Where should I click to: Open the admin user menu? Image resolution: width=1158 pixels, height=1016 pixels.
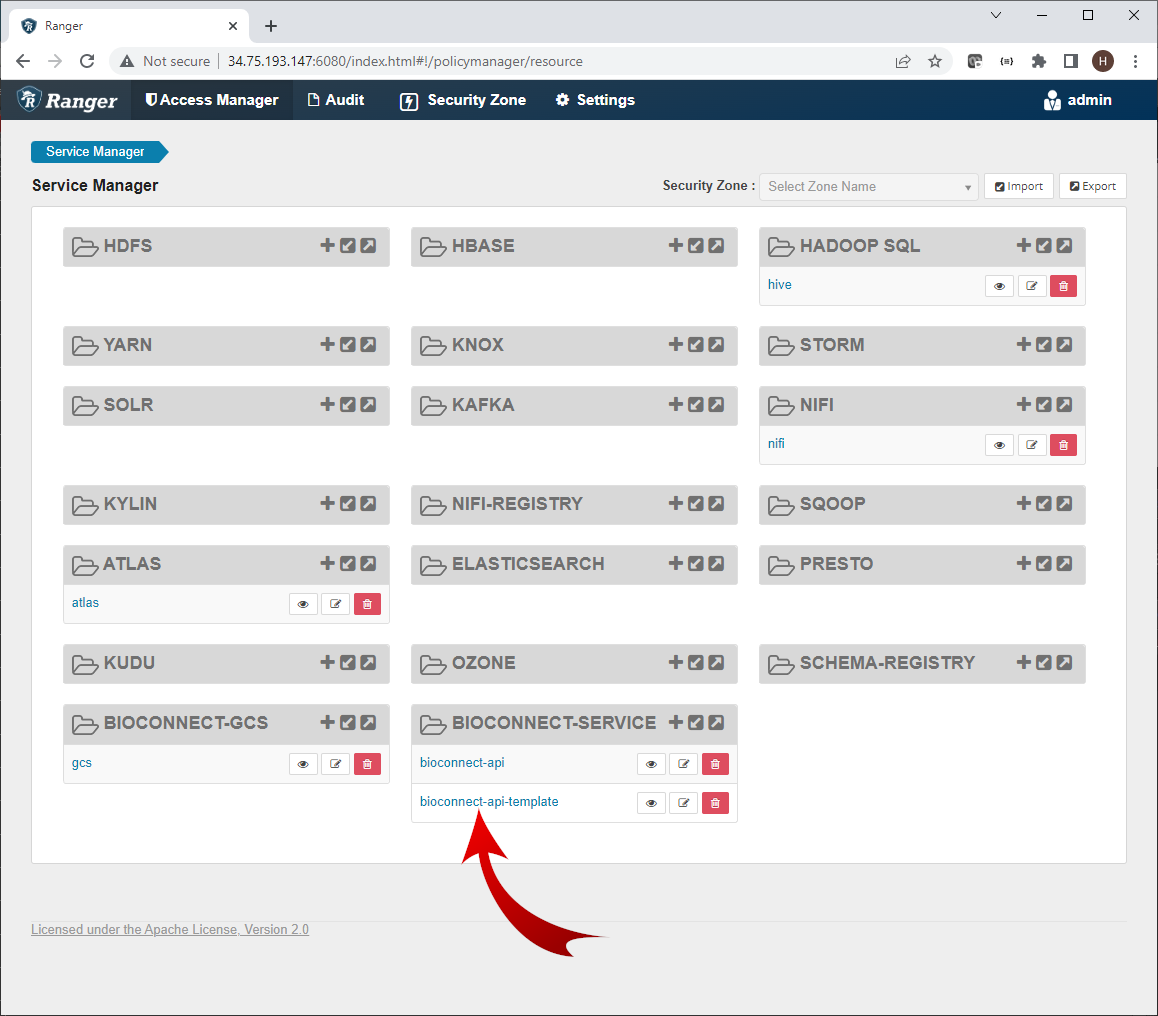click(x=1077, y=100)
